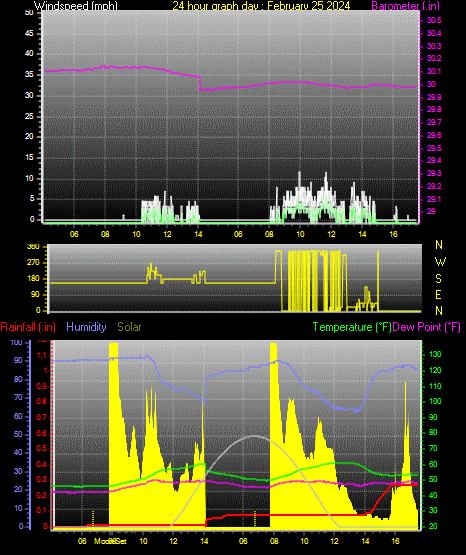Screen dimensions: 466x555
Task: Click the blue Humidity legend label
Action: [86, 327]
